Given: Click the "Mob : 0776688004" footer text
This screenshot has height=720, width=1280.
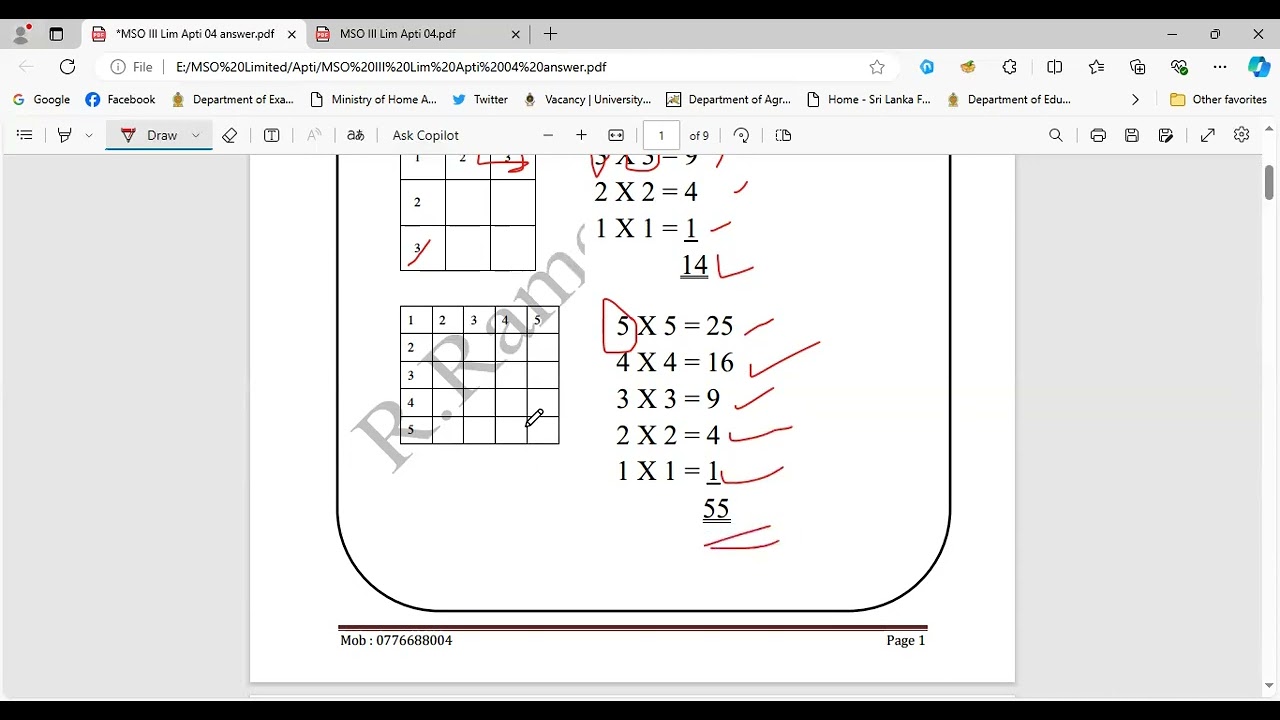Looking at the screenshot, I should point(396,640).
